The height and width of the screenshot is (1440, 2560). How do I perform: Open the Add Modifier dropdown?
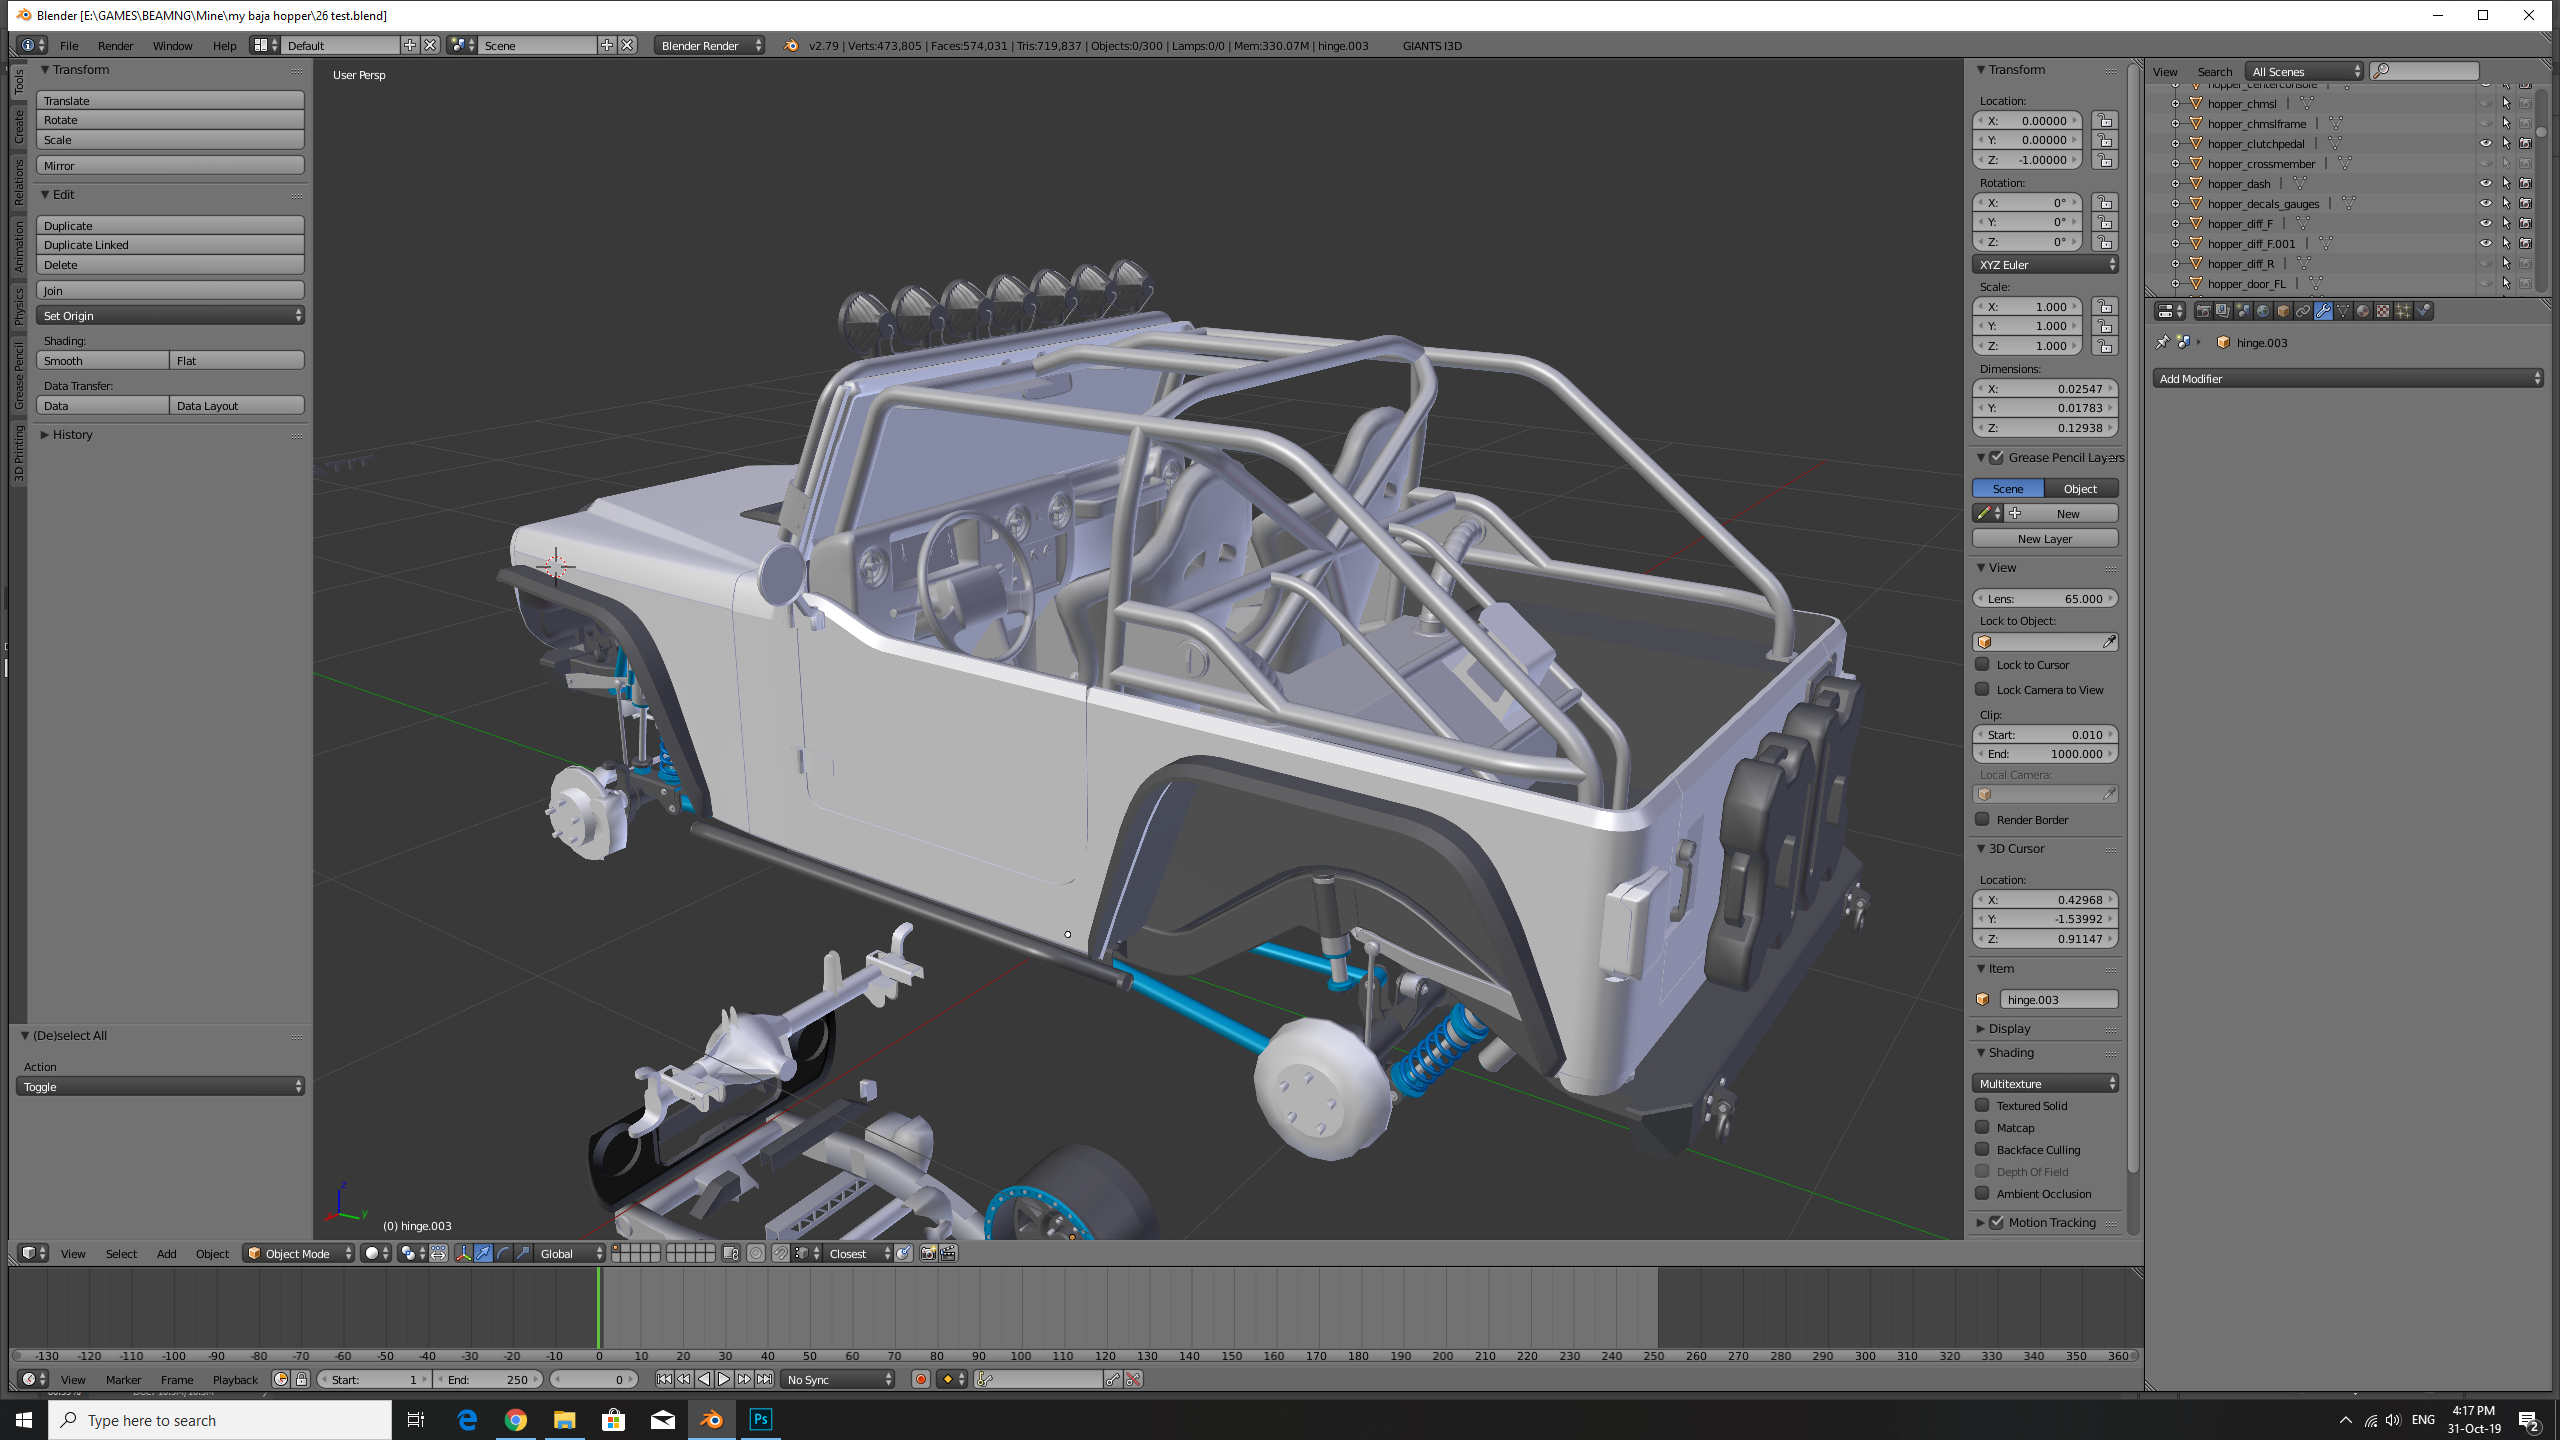[2347, 379]
